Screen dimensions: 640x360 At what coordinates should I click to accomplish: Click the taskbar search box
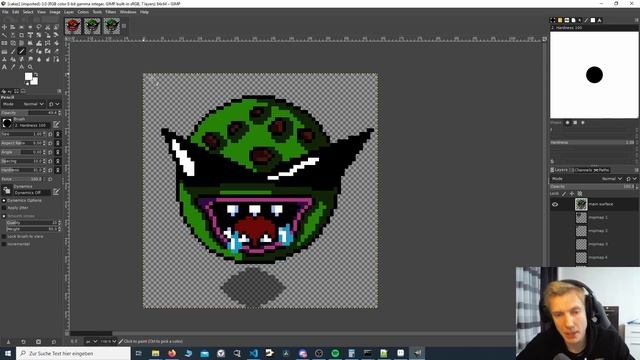pos(73,353)
